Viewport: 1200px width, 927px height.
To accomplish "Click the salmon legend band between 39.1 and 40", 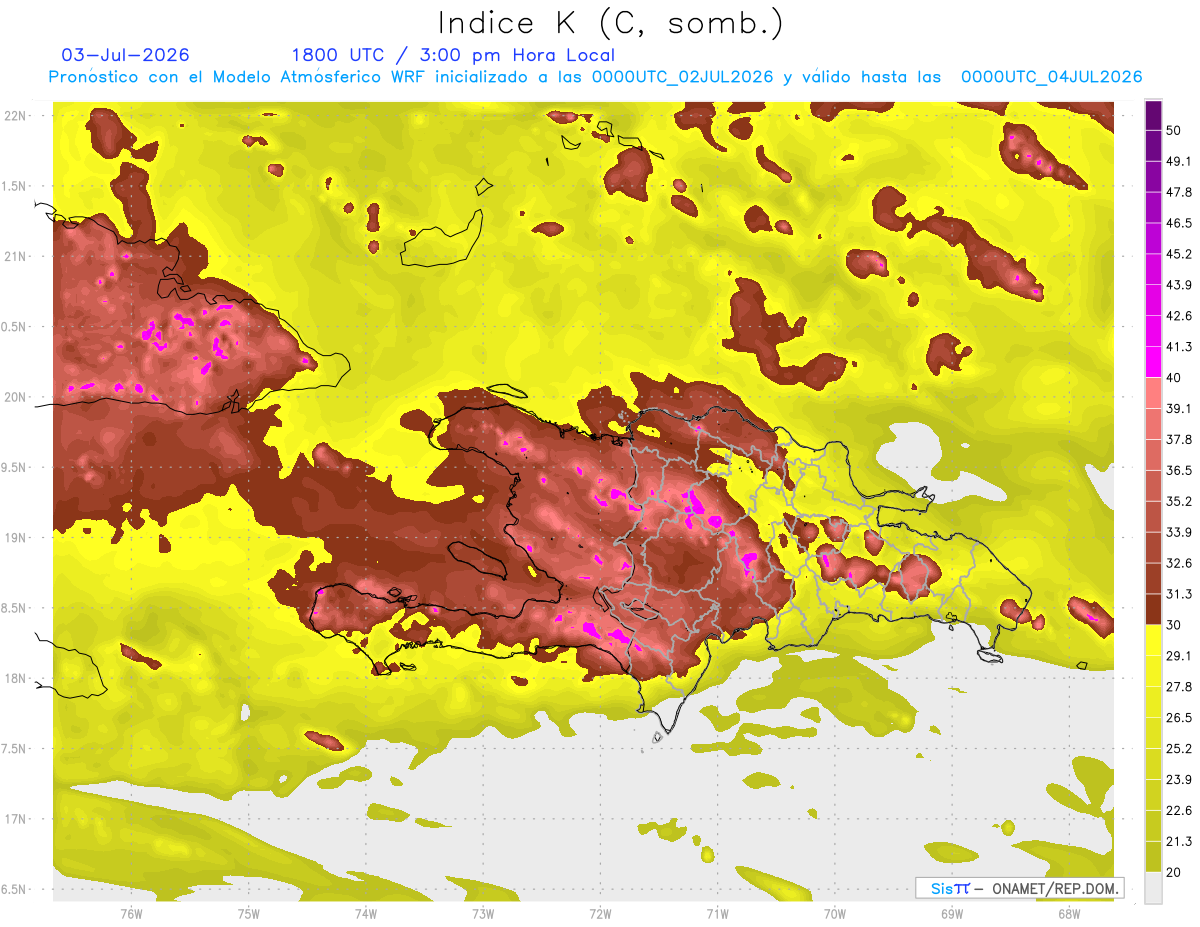I will pos(1153,392).
